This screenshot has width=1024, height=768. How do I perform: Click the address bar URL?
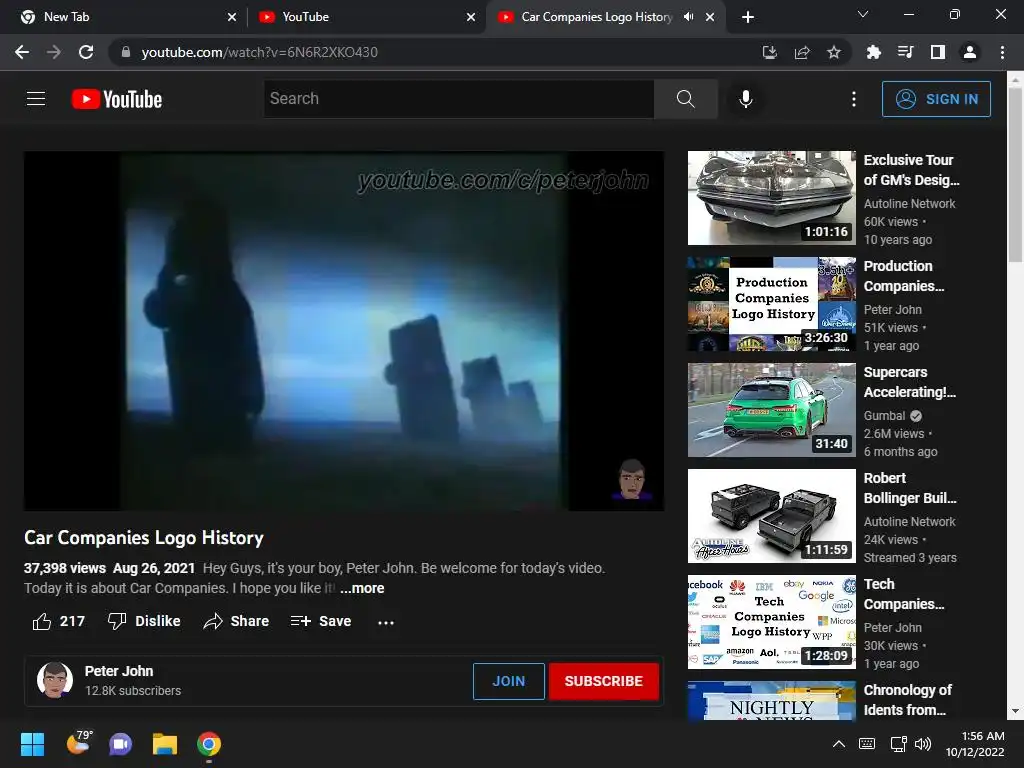coord(259,52)
